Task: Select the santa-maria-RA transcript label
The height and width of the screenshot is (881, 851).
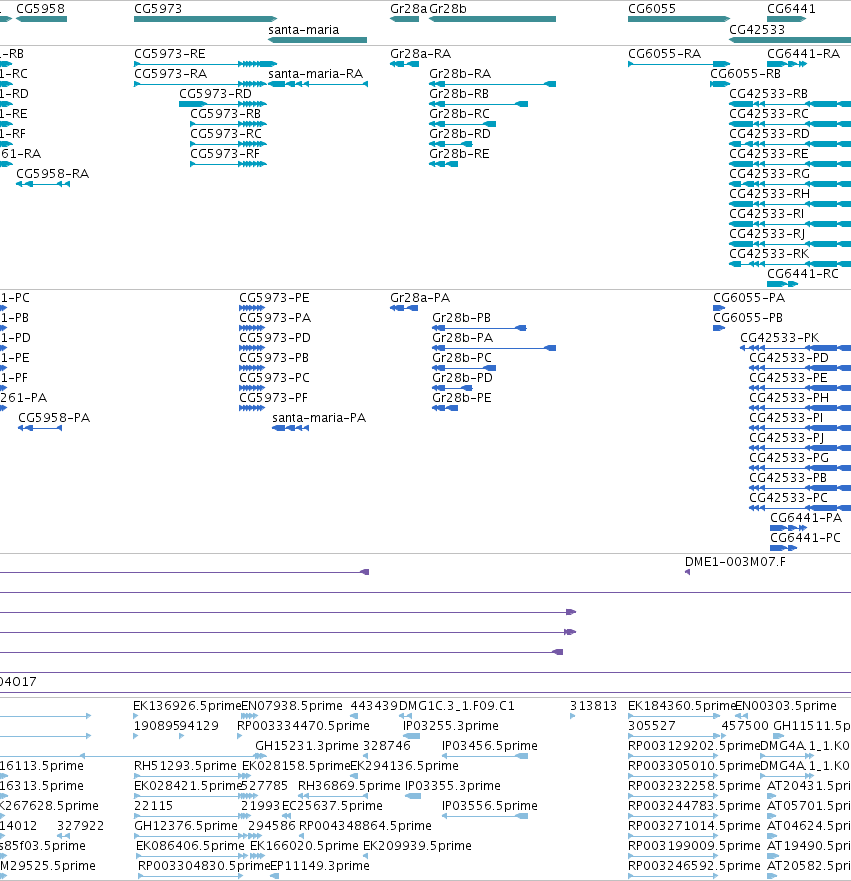Action: click(316, 74)
